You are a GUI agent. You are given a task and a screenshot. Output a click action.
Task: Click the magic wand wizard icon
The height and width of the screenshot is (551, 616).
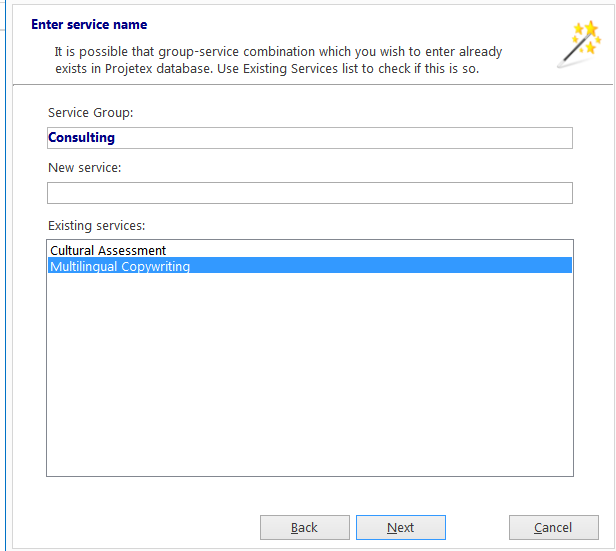tap(580, 44)
